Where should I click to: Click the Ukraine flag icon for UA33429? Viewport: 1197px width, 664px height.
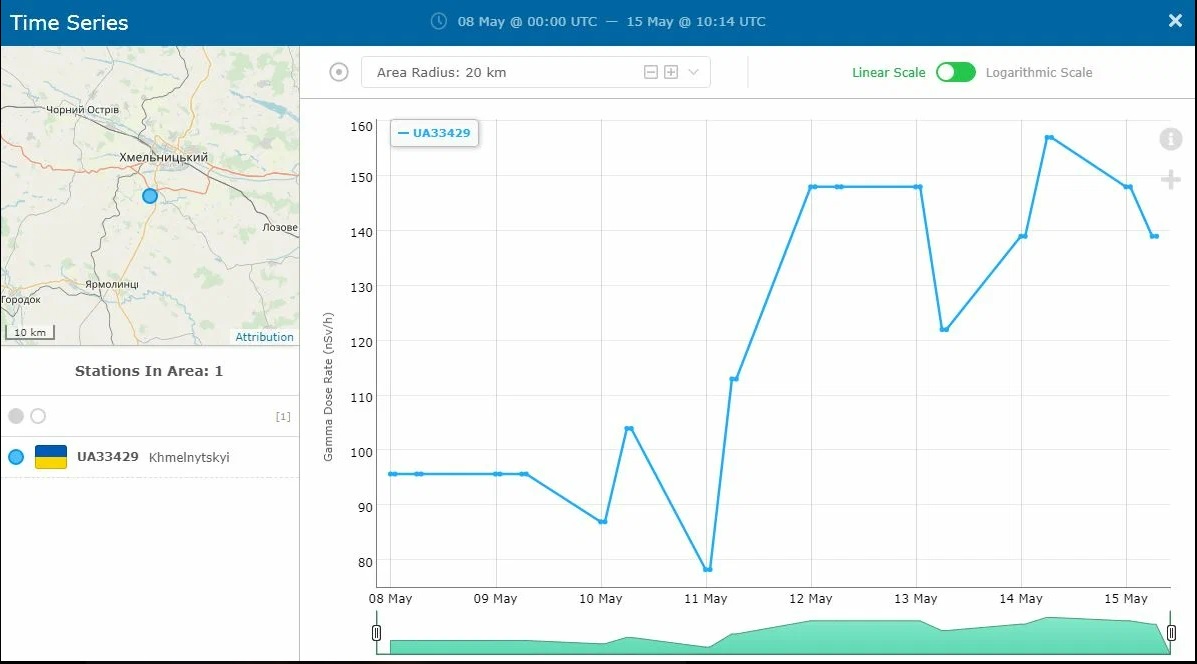(x=51, y=457)
